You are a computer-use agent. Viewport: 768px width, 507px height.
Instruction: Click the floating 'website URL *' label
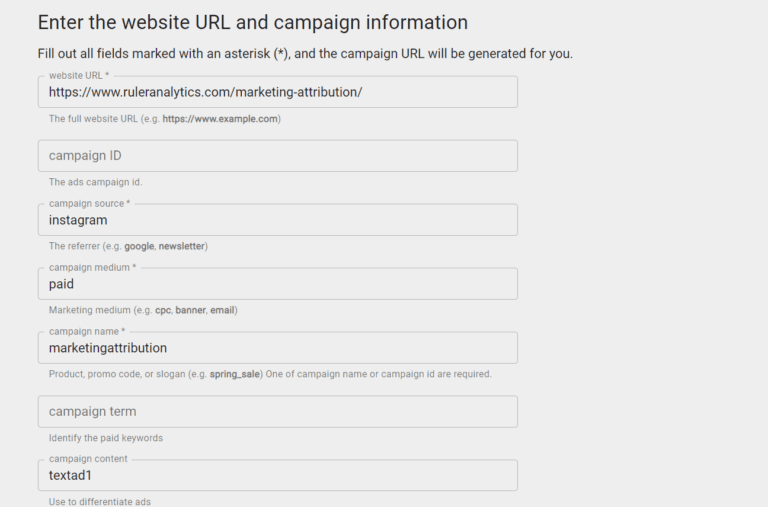(x=79, y=76)
